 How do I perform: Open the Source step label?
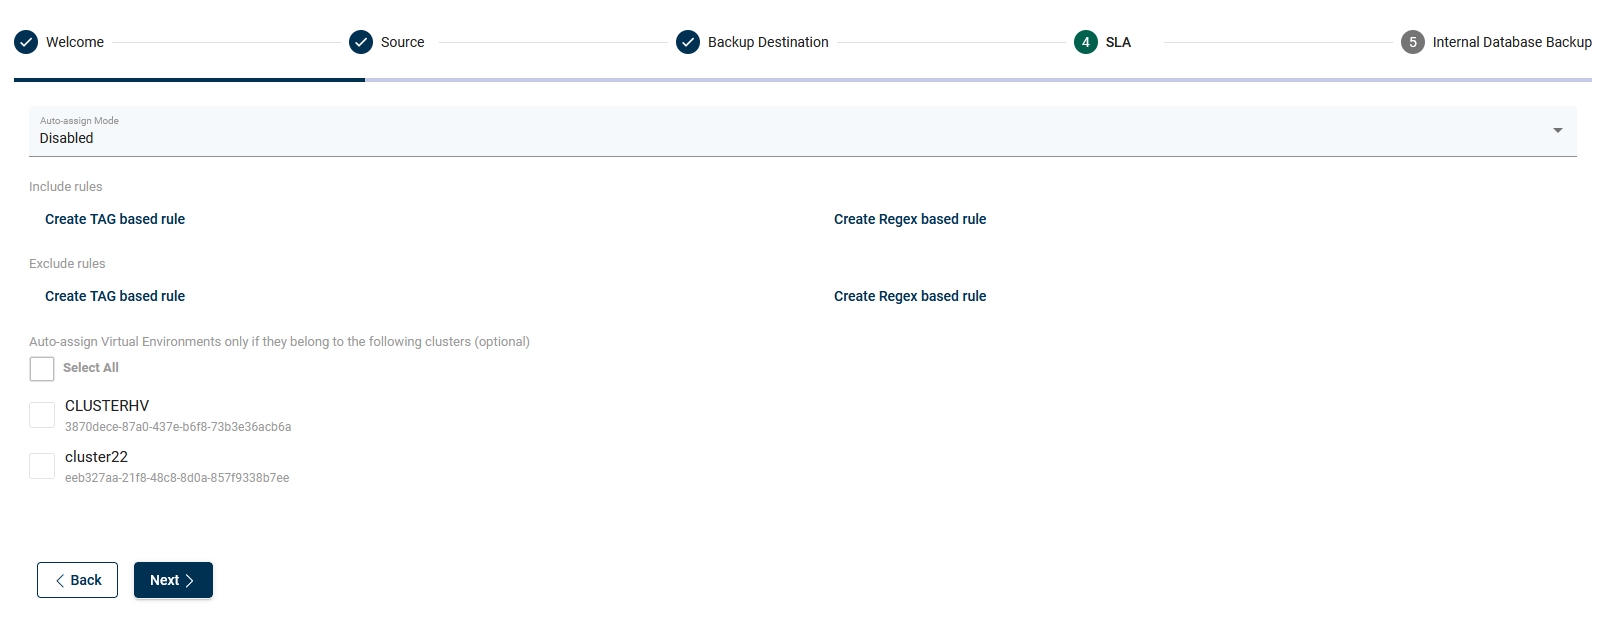[402, 42]
